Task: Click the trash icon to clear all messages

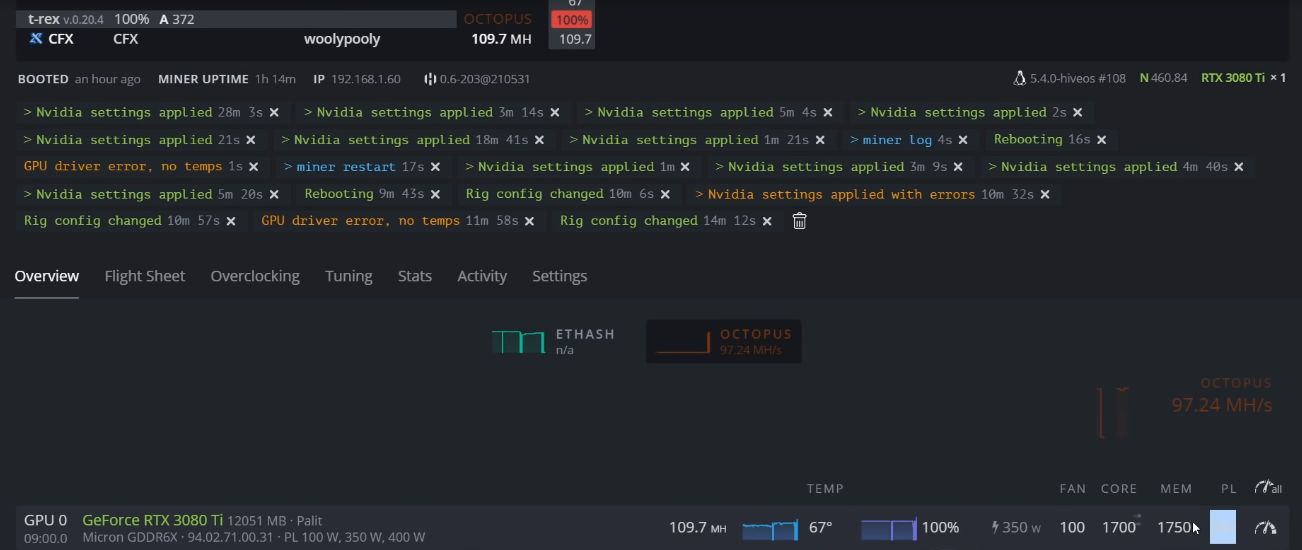Action: tap(799, 221)
